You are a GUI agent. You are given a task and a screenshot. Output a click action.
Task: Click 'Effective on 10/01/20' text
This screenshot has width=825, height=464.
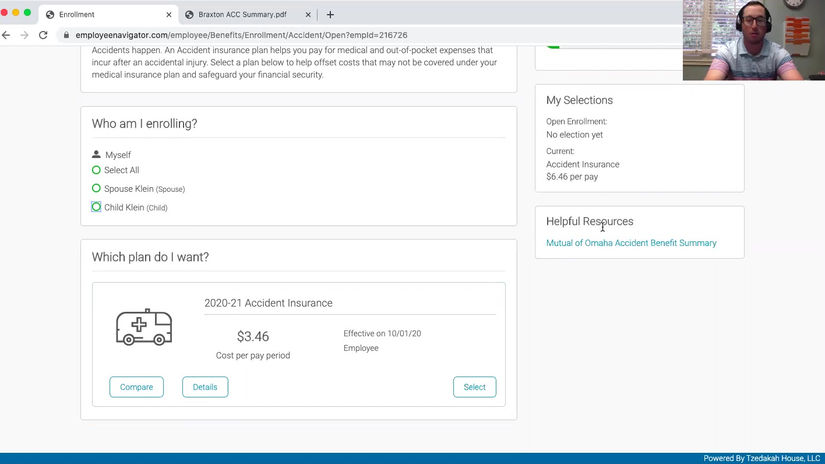382,334
